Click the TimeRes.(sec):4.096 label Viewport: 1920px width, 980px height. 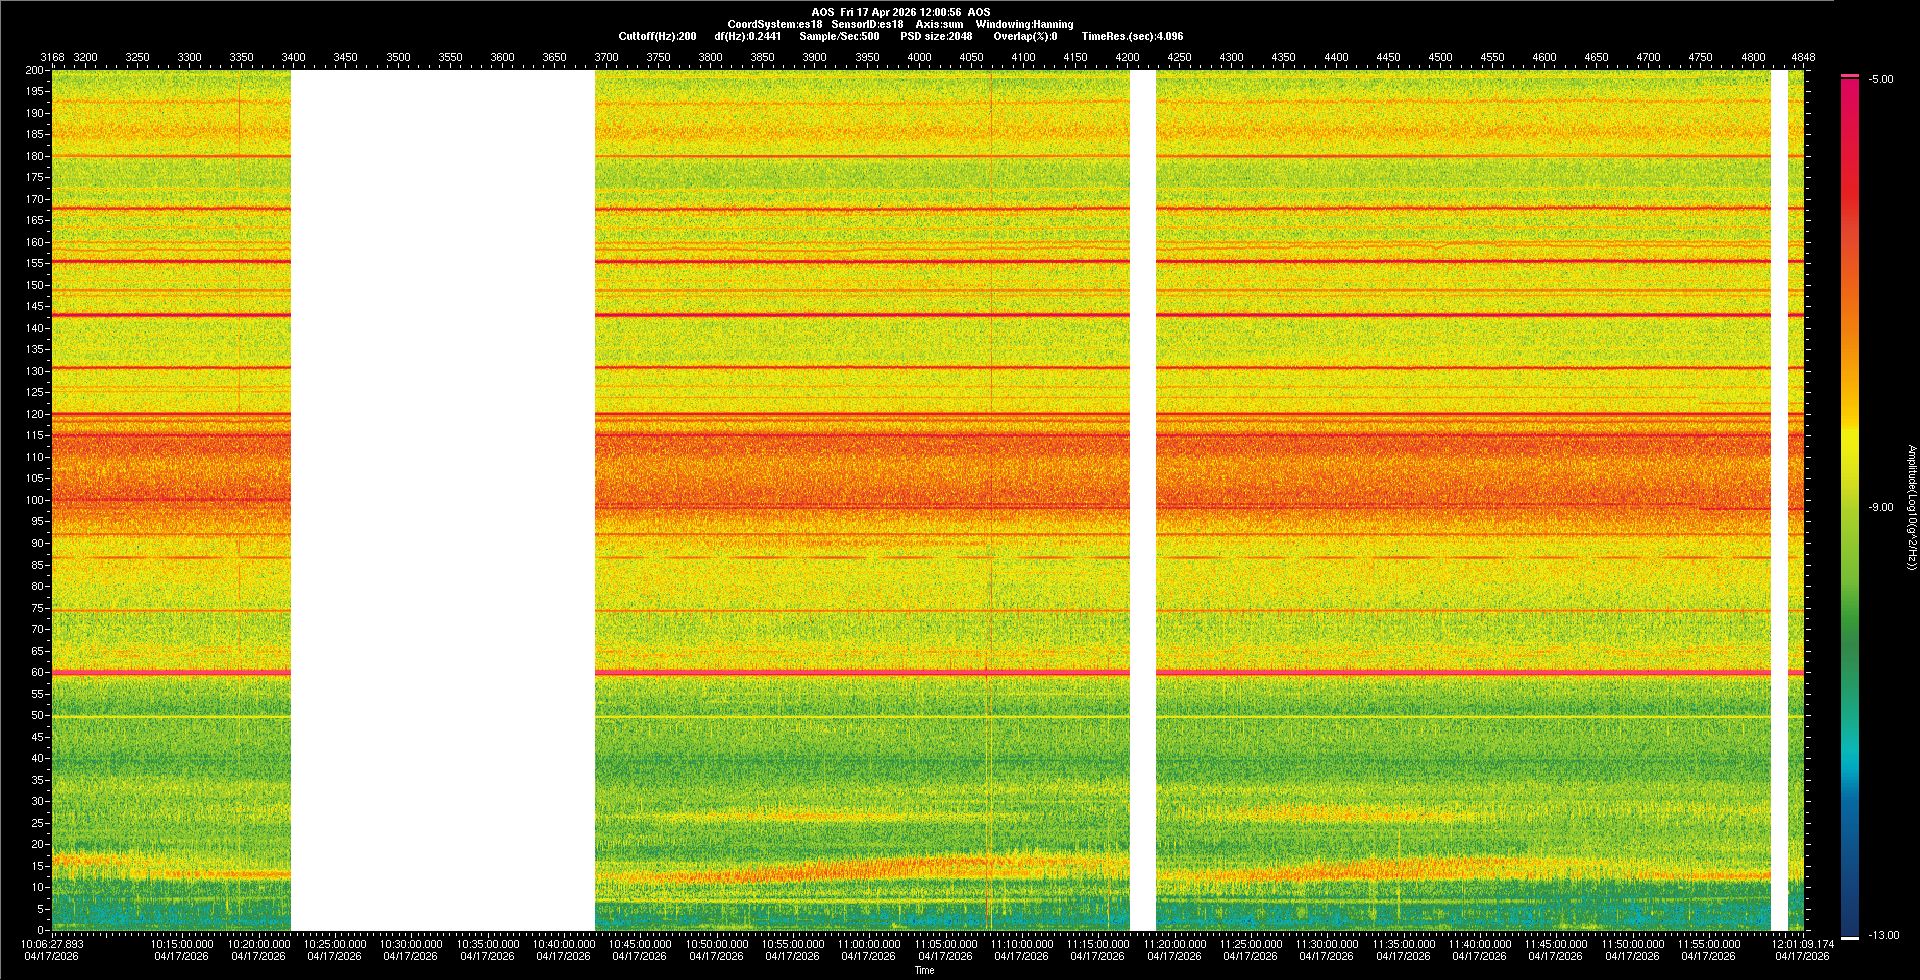(1132, 36)
